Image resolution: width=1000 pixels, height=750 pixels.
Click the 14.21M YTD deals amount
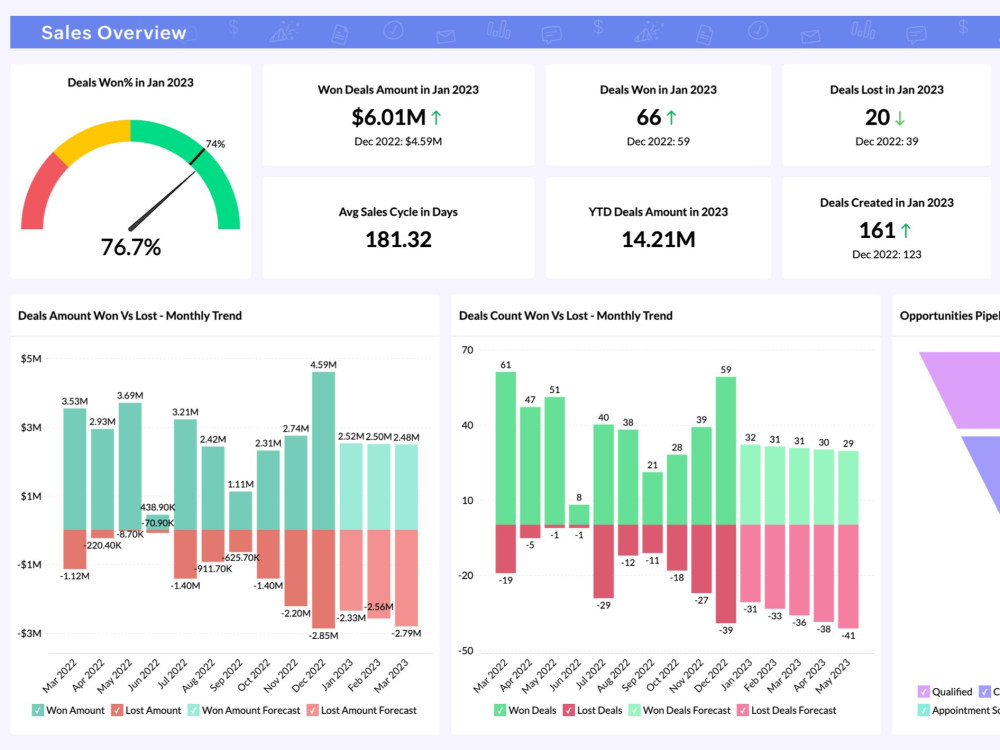pyautogui.click(x=658, y=240)
